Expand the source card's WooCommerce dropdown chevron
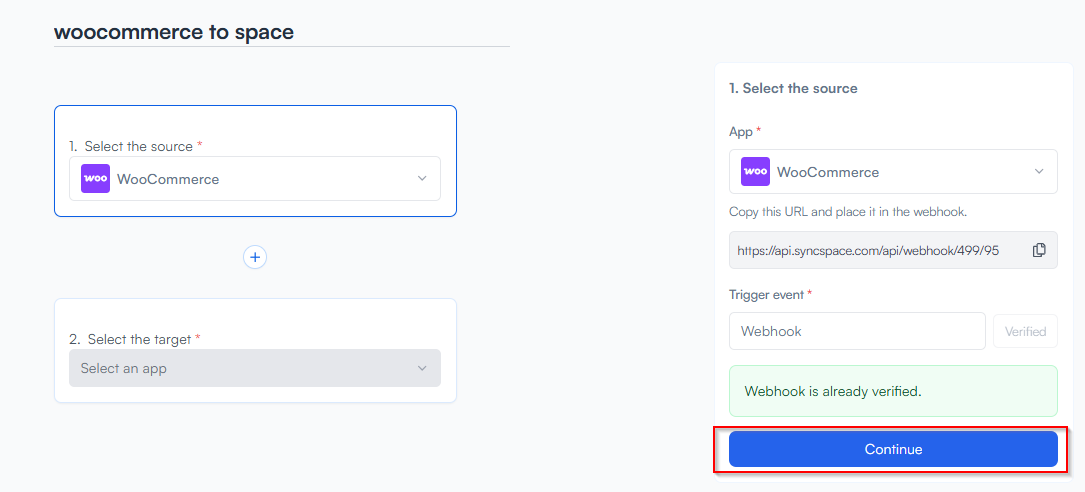1085x492 pixels. point(421,179)
